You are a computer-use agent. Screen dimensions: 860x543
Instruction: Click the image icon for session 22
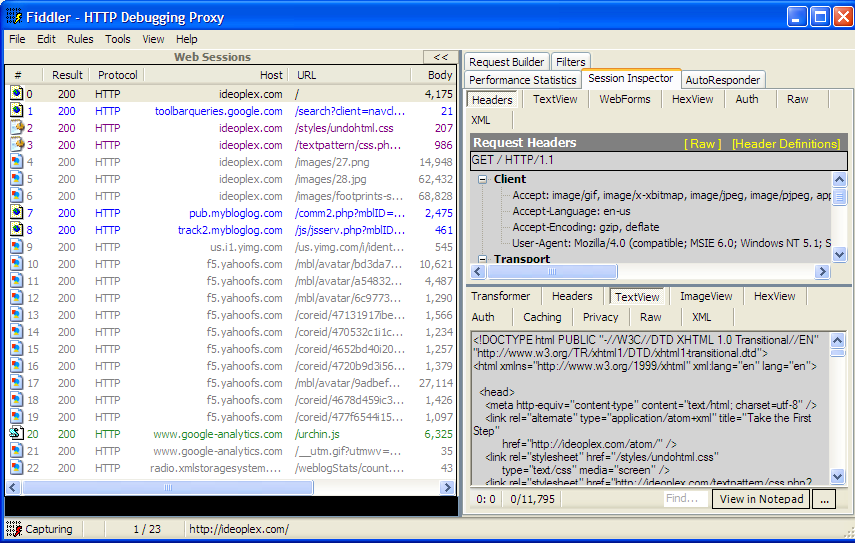[17, 467]
